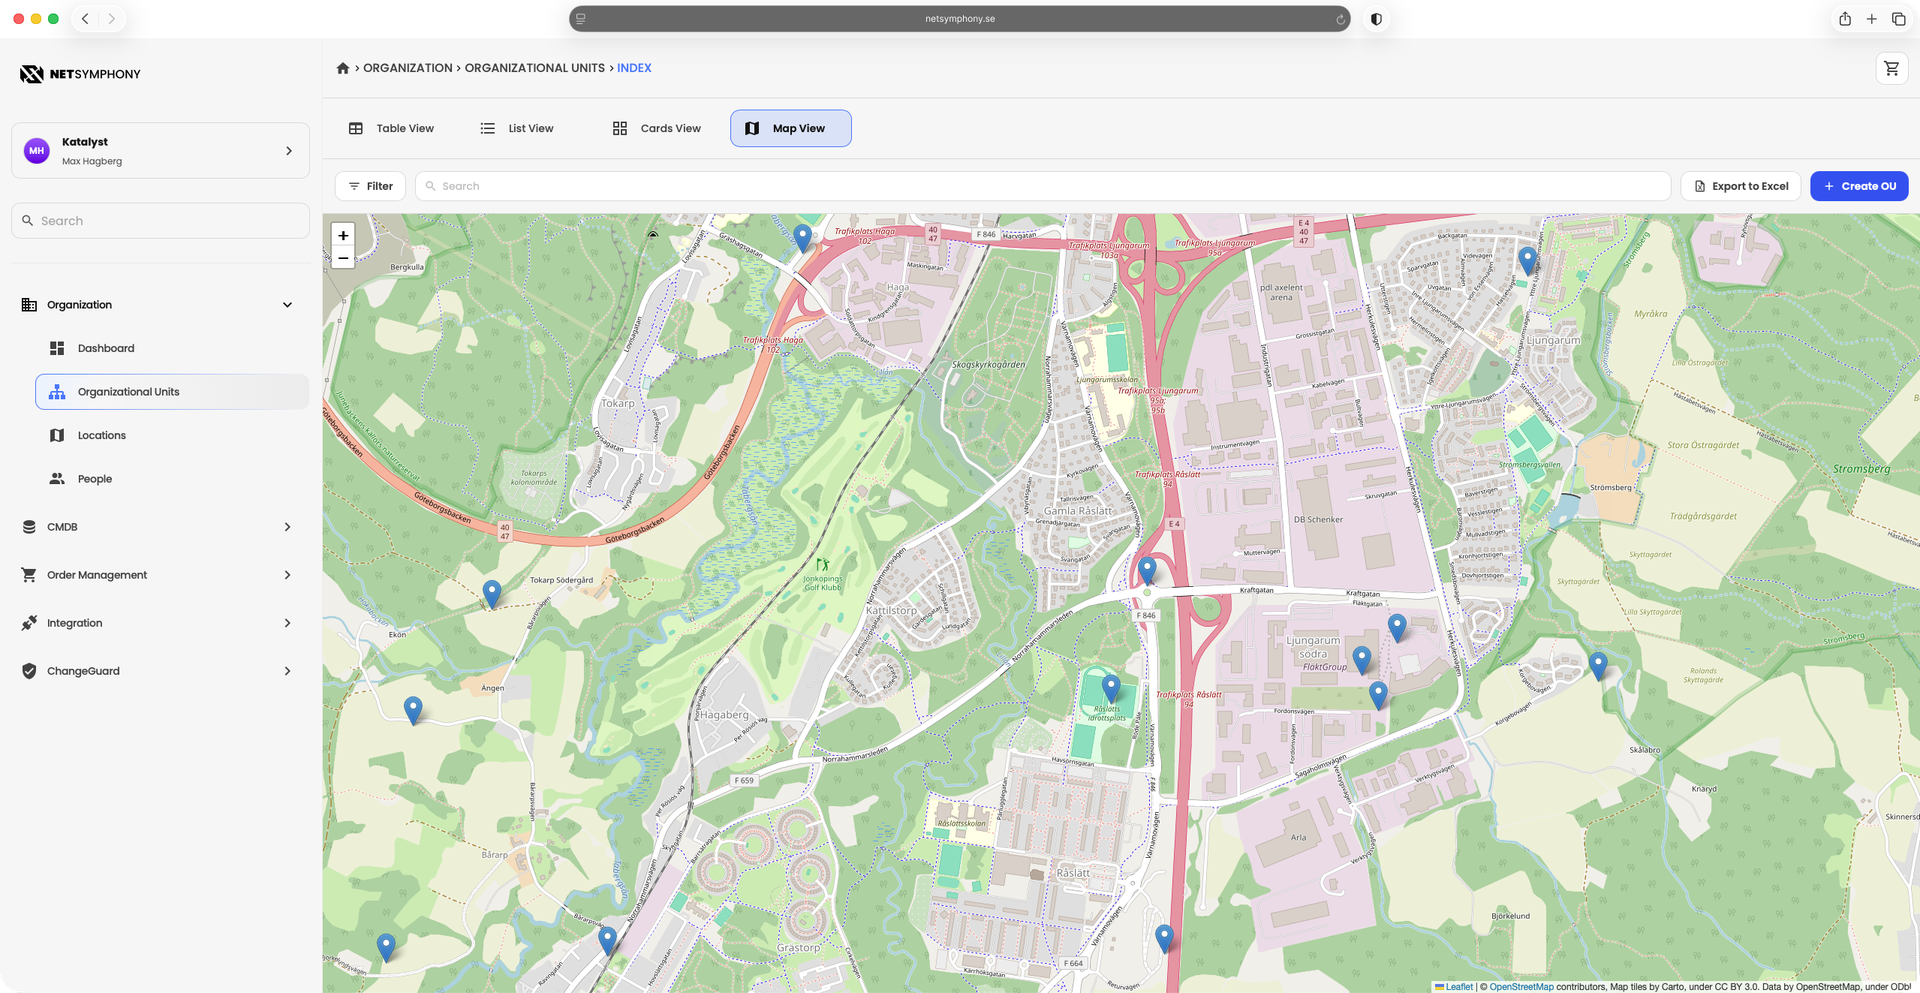Image resolution: width=1920 pixels, height=993 pixels.
Task: Go to home via breadcrumb icon
Action: click(343, 68)
